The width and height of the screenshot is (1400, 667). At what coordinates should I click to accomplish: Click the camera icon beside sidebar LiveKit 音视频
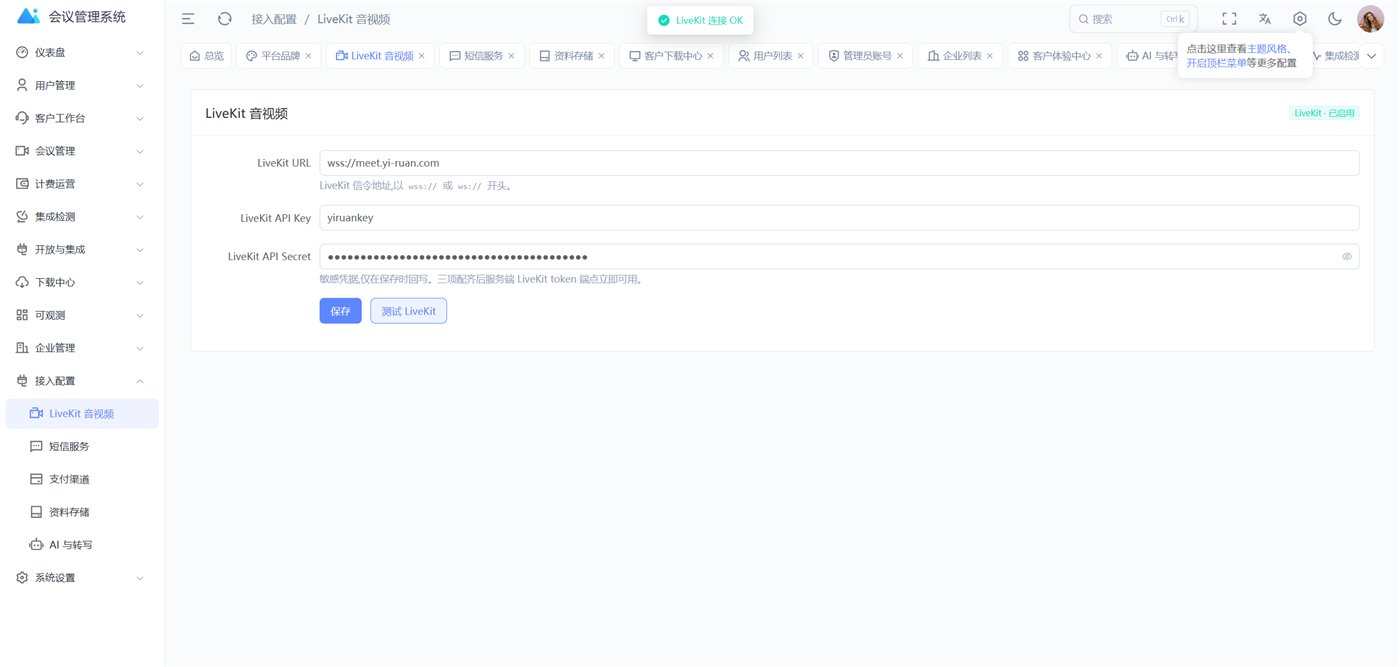point(36,414)
